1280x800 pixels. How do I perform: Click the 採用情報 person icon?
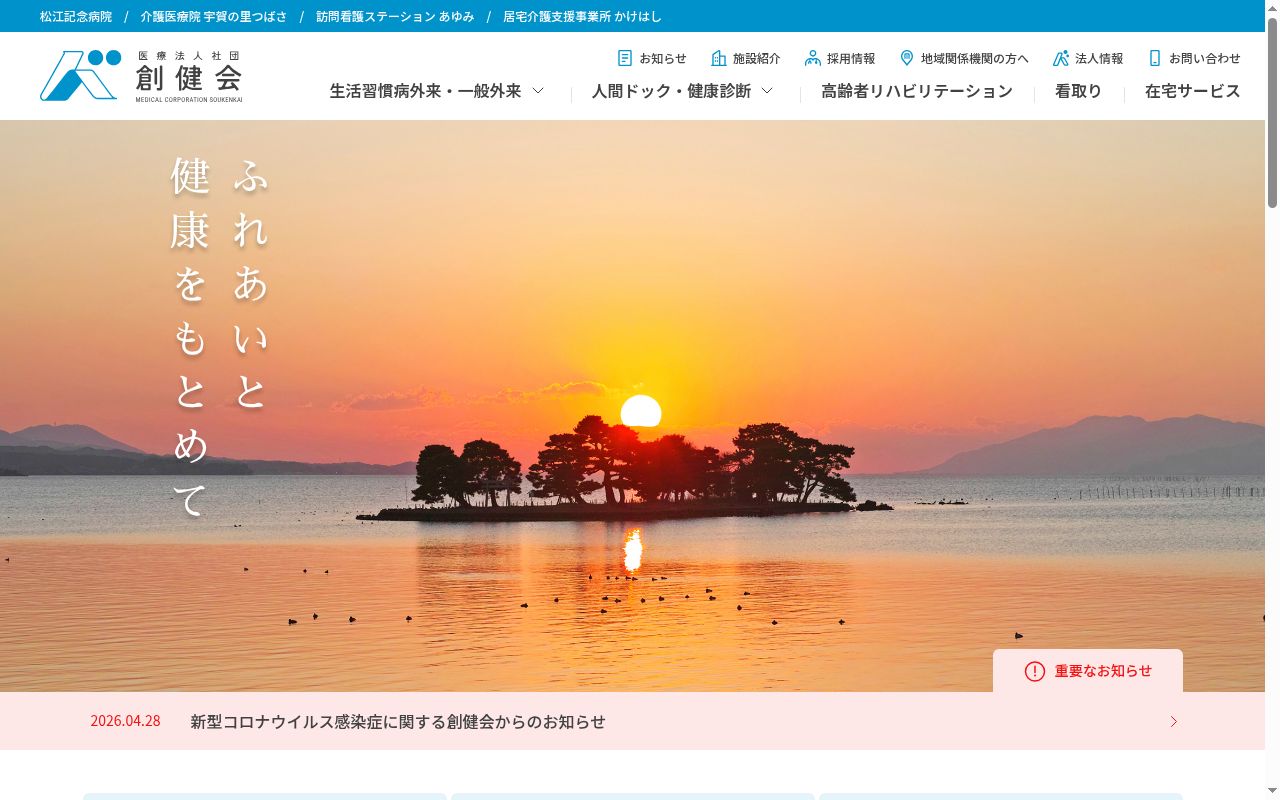pyautogui.click(x=812, y=58)
